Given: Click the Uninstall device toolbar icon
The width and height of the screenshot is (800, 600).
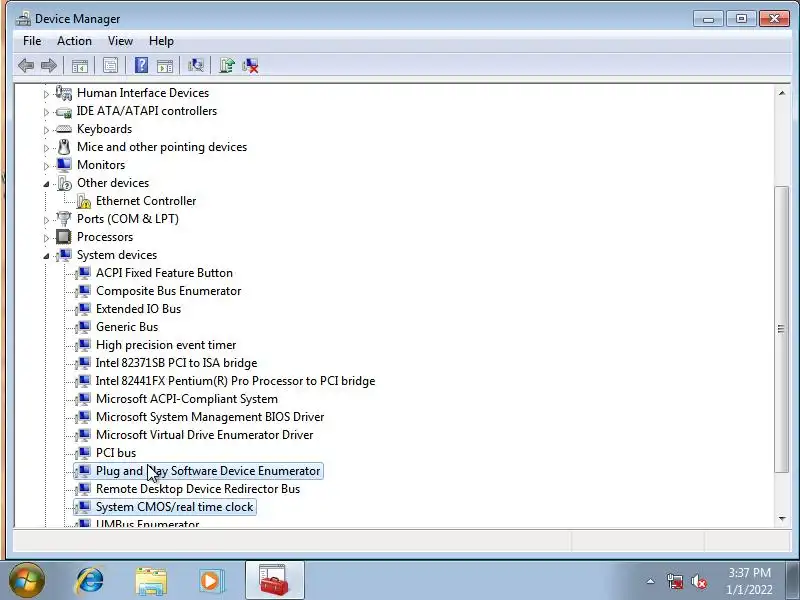Looking at the screenshot, I should click(x=251, y=65).
